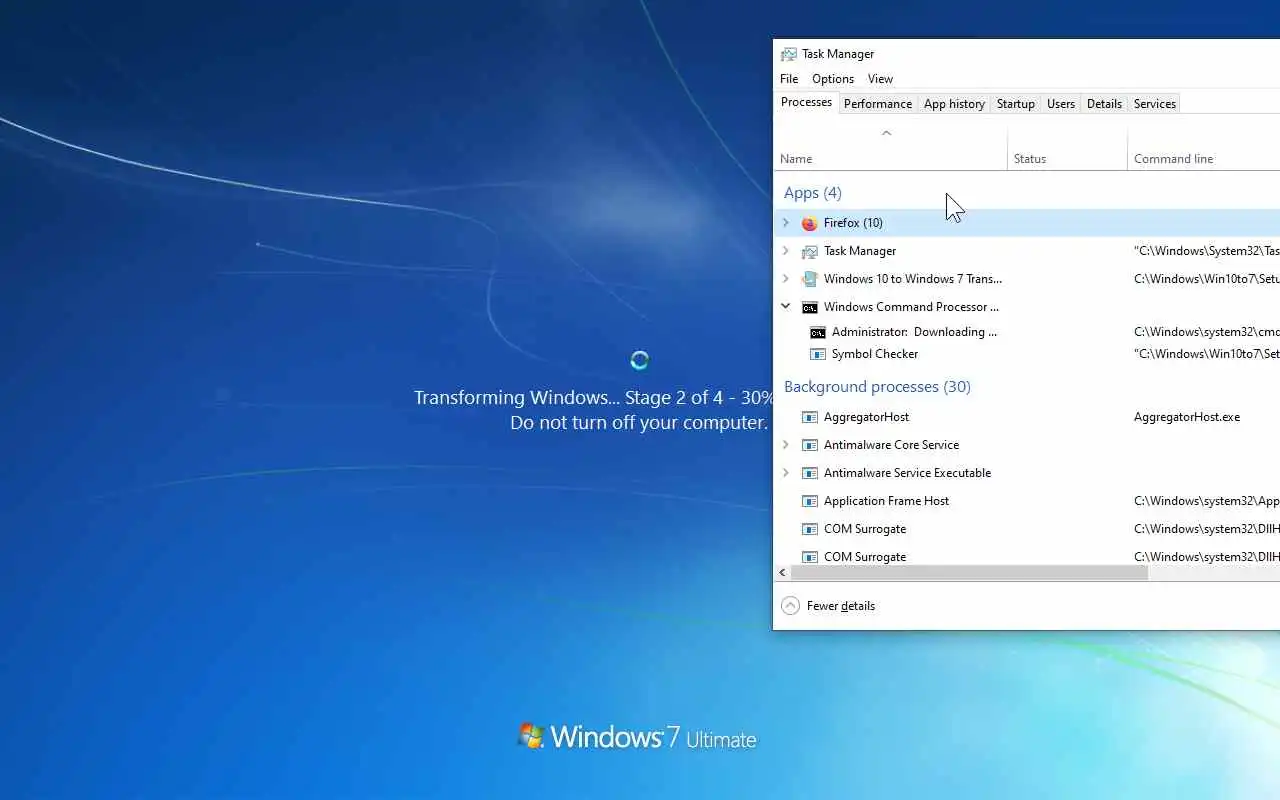
Task: Click the Fewer details link
Action: click(x=841, y=606)
